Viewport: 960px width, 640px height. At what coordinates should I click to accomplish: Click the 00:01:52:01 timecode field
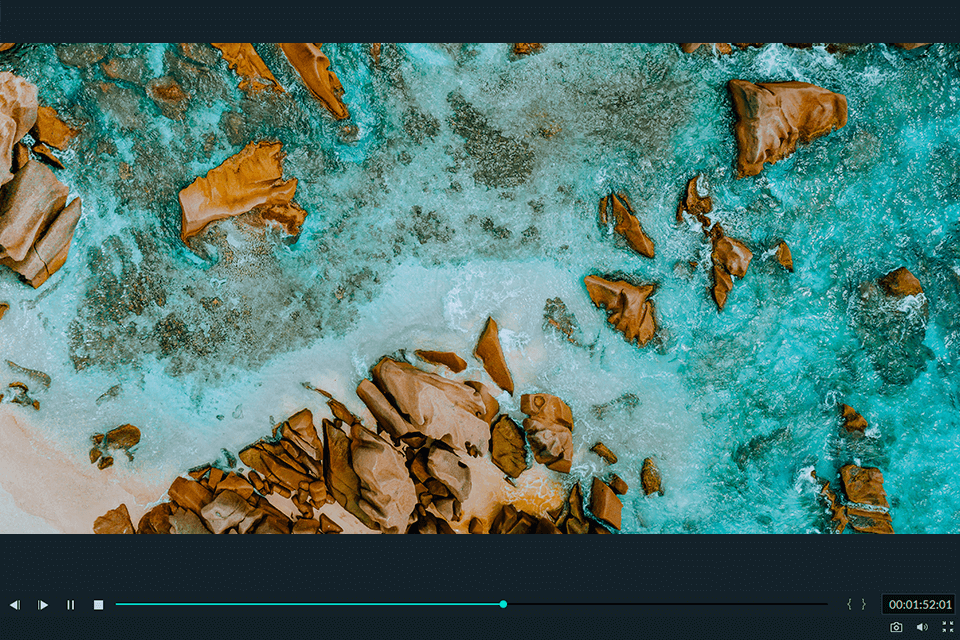point(919,604)
